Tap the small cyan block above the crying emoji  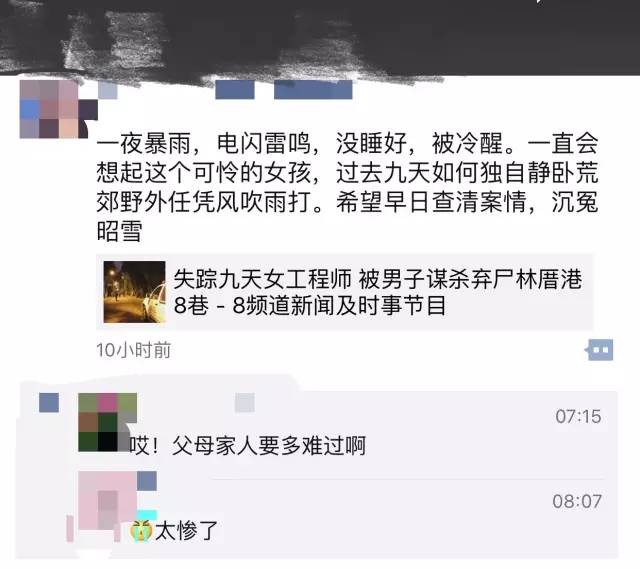(x=147, y=515)
